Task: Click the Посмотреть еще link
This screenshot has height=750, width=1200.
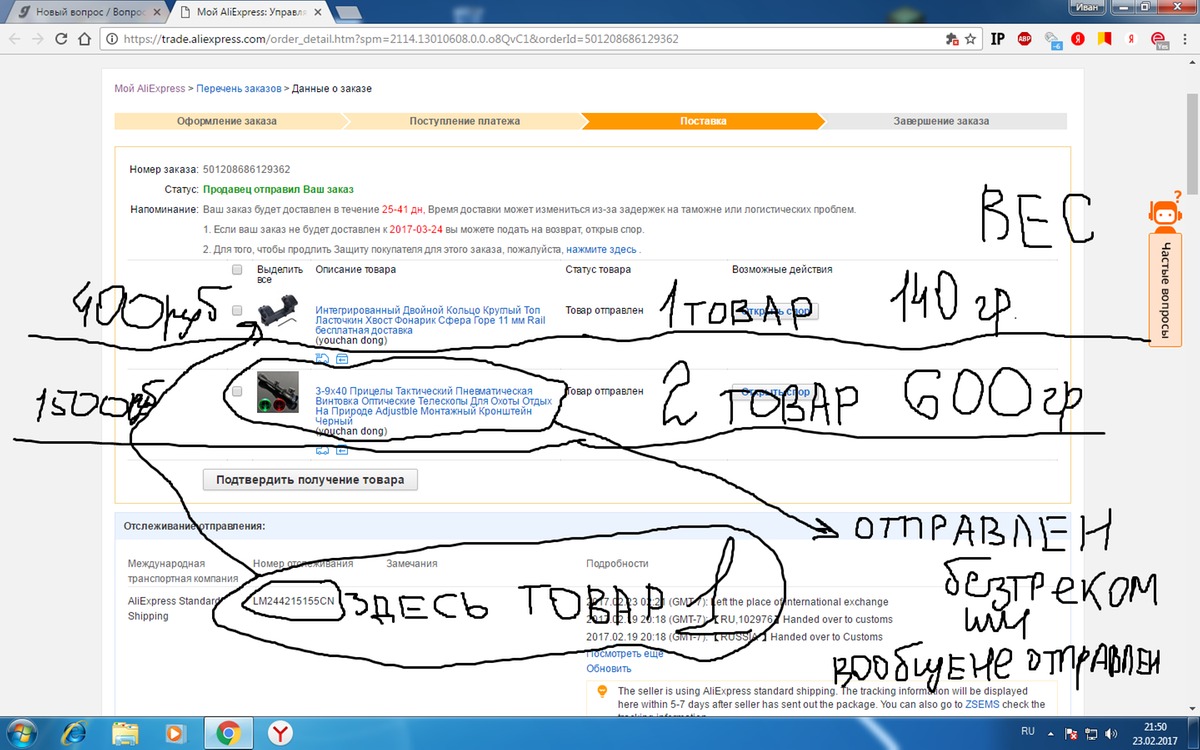Action: (x=625, y=653)
